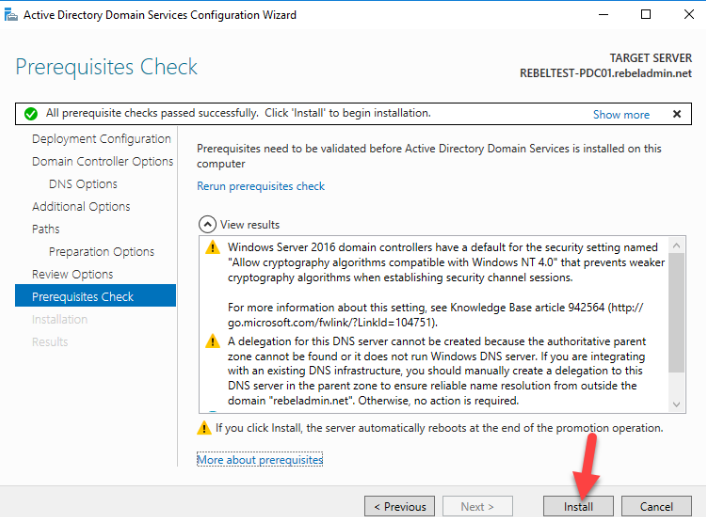Open More about prerequisites link
The height and width of the screenshot is (517, 706).
click(260, 460)
